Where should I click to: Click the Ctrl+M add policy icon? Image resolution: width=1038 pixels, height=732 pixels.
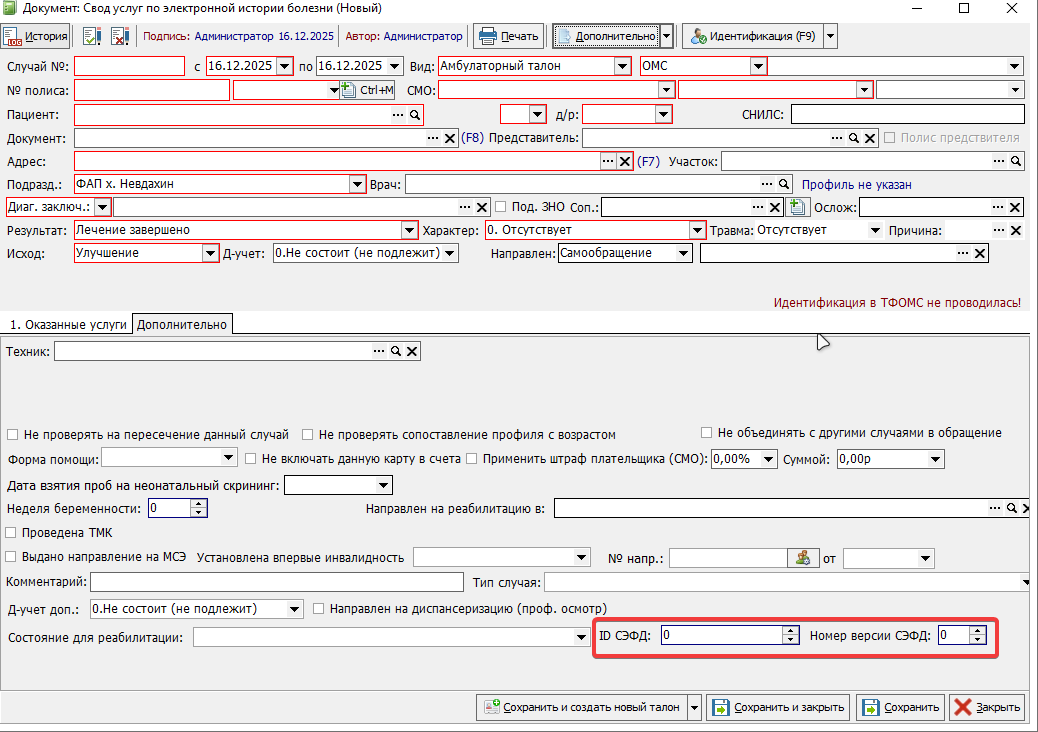[x=368, y=90]
